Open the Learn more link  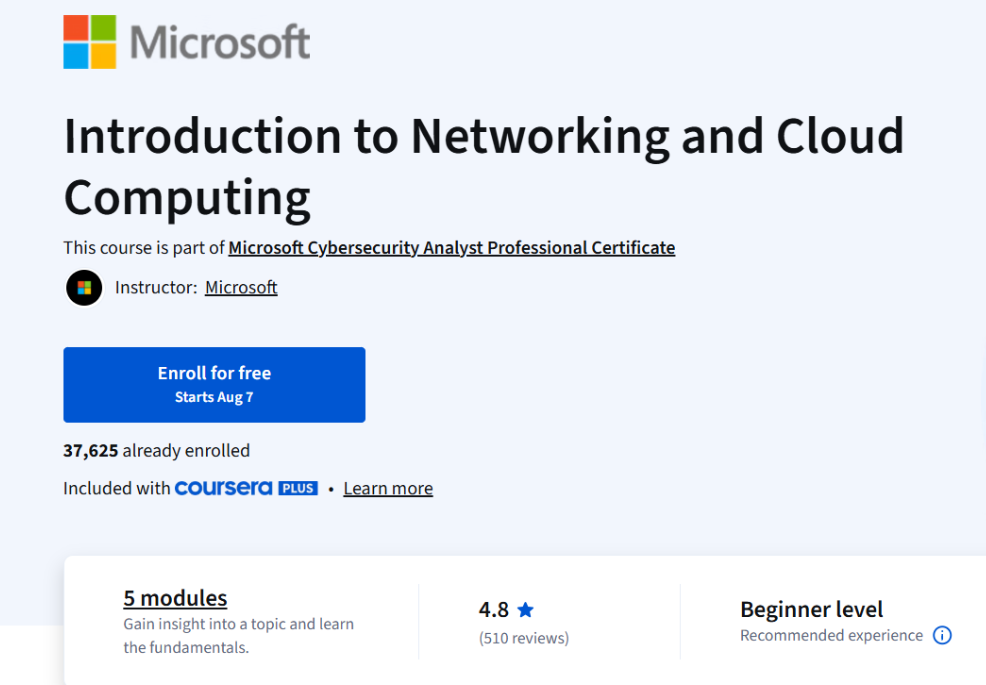point(388,488)
